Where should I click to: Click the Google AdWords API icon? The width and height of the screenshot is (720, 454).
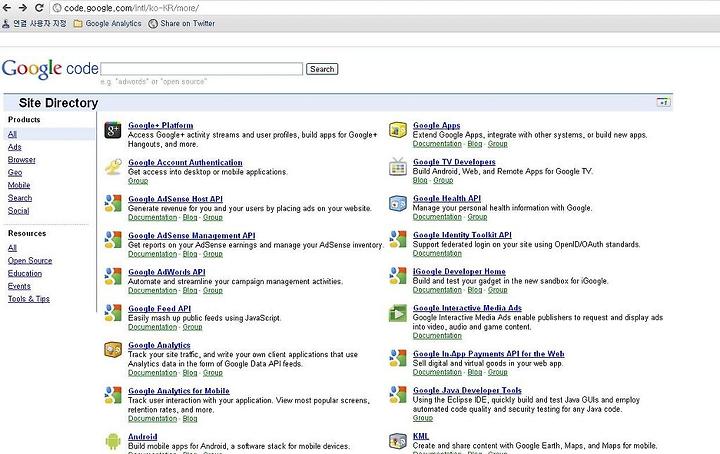coord(113,277)
